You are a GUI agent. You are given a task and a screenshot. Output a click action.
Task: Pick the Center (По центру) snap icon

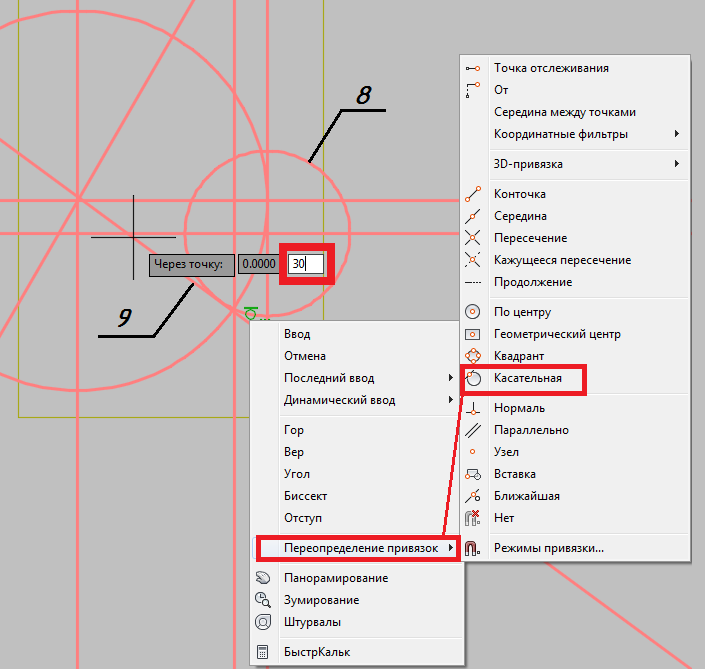474,312
